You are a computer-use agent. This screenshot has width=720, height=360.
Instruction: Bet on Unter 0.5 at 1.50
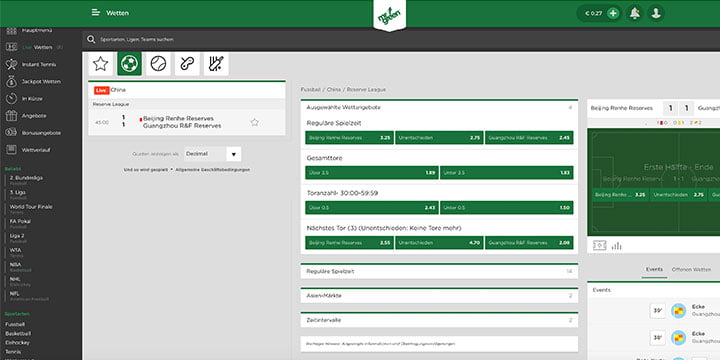point(506,208)
